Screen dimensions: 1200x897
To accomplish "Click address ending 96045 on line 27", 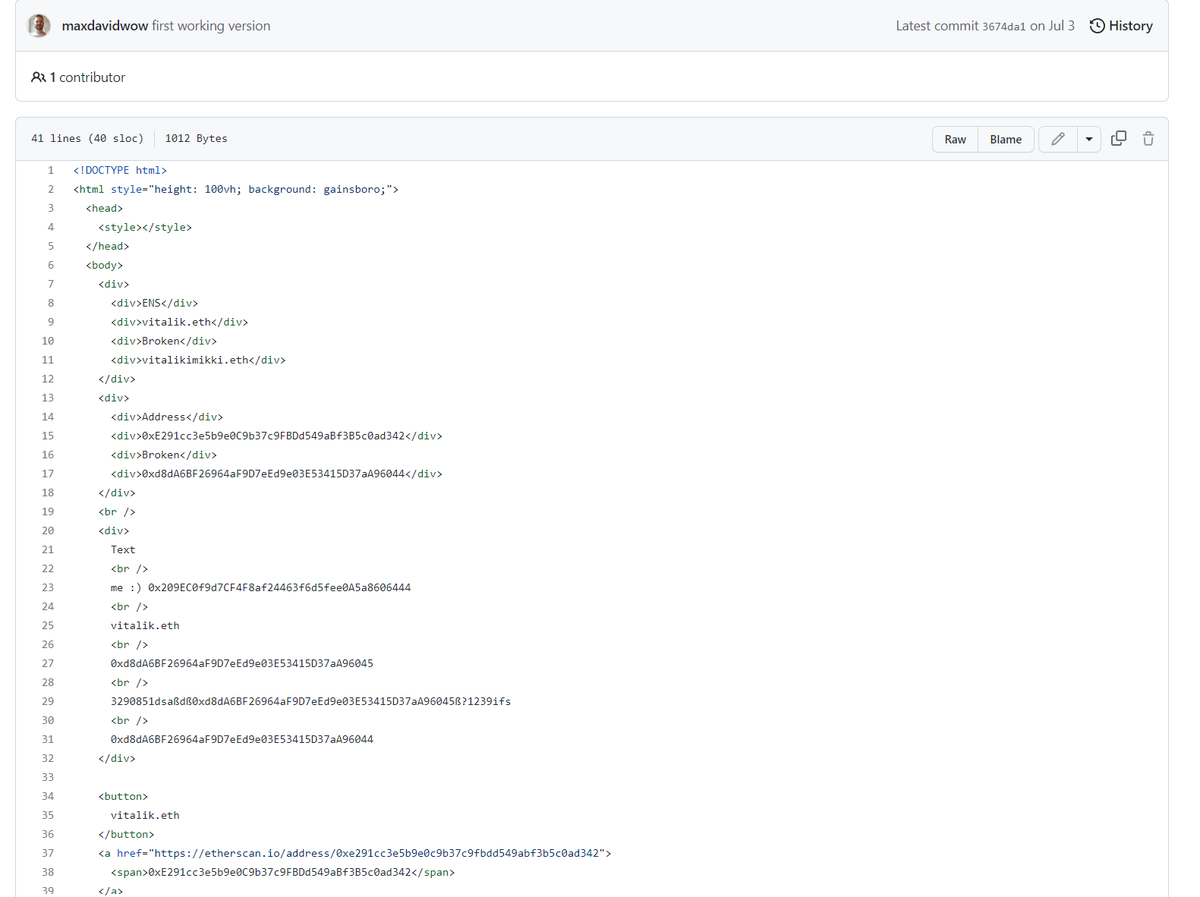I will [x=242, y=663].
